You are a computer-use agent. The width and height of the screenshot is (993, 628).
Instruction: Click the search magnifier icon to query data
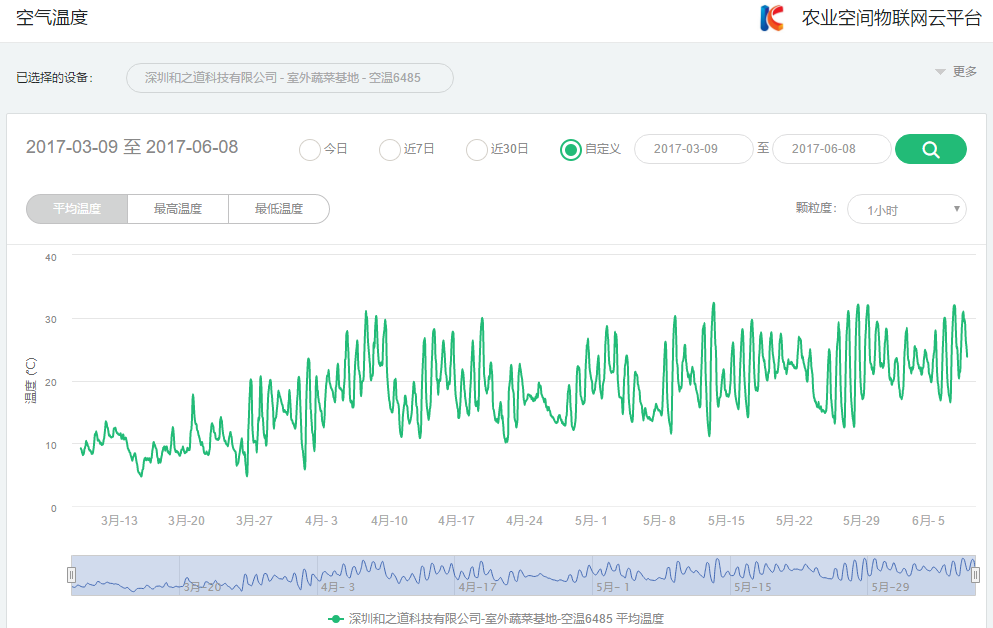coord(930,148)
